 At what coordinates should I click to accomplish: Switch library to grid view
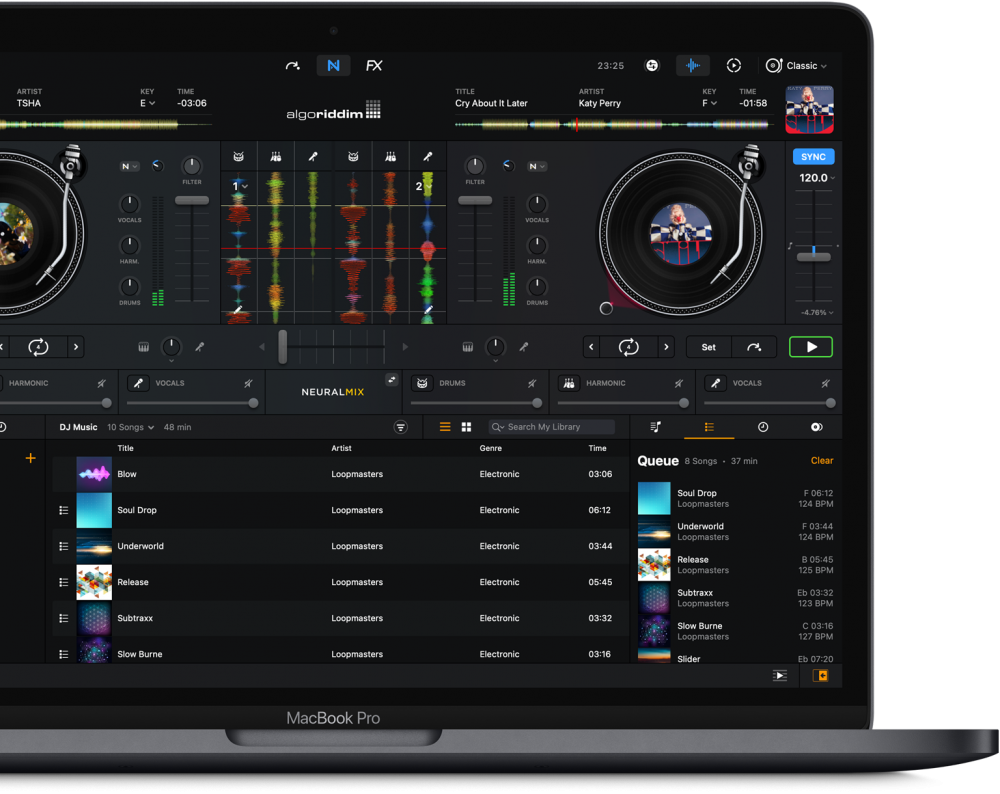click(x=467, y=427)
